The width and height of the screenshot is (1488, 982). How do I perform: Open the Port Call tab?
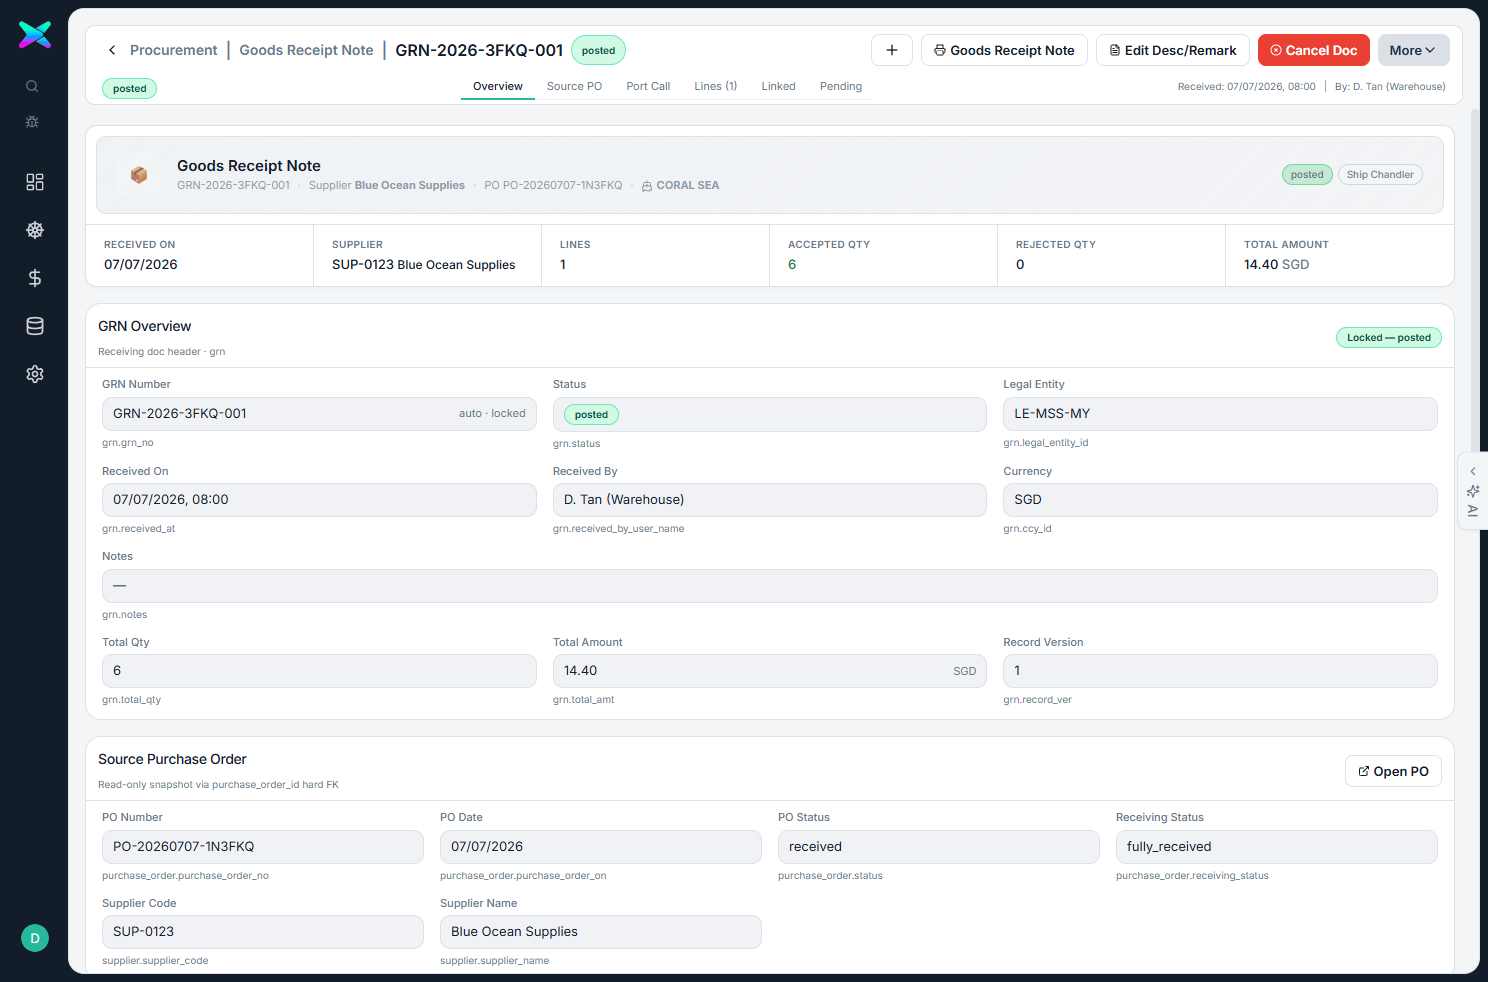pyautogui.click(x=648, y=87)
